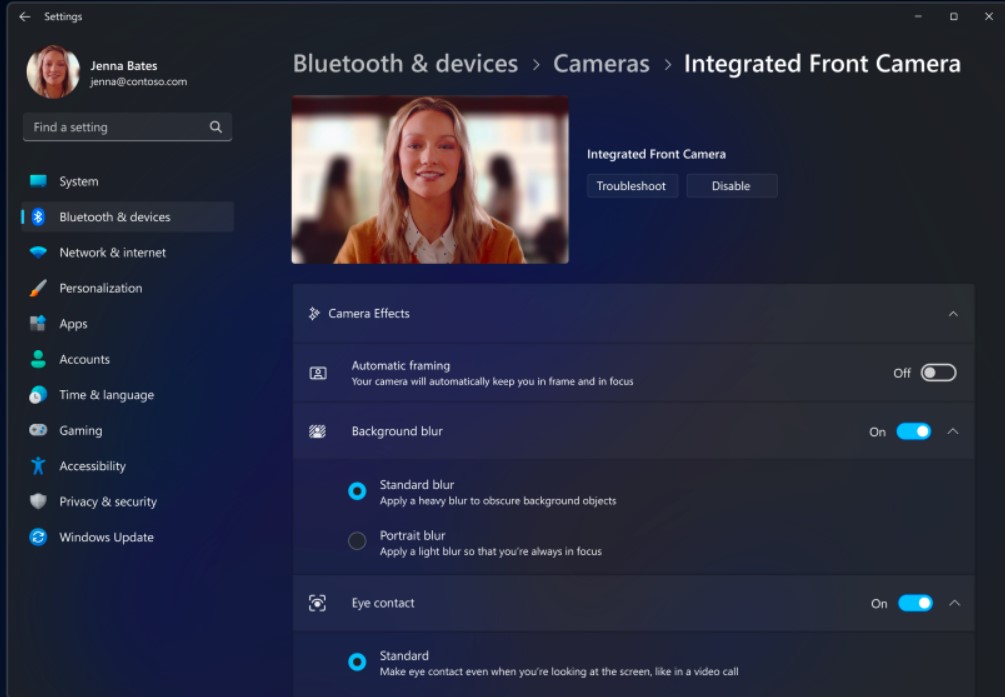Click the Portrait blur description text

tap(490, 551)
